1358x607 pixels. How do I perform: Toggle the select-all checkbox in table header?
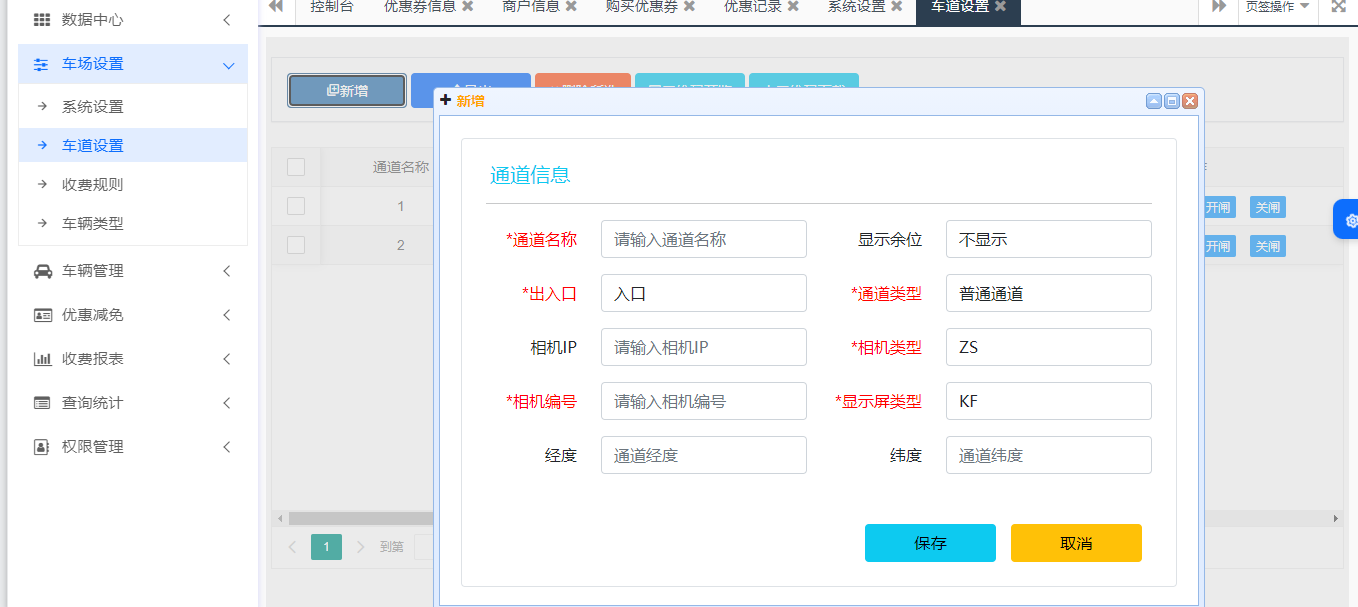click(295, 167)
